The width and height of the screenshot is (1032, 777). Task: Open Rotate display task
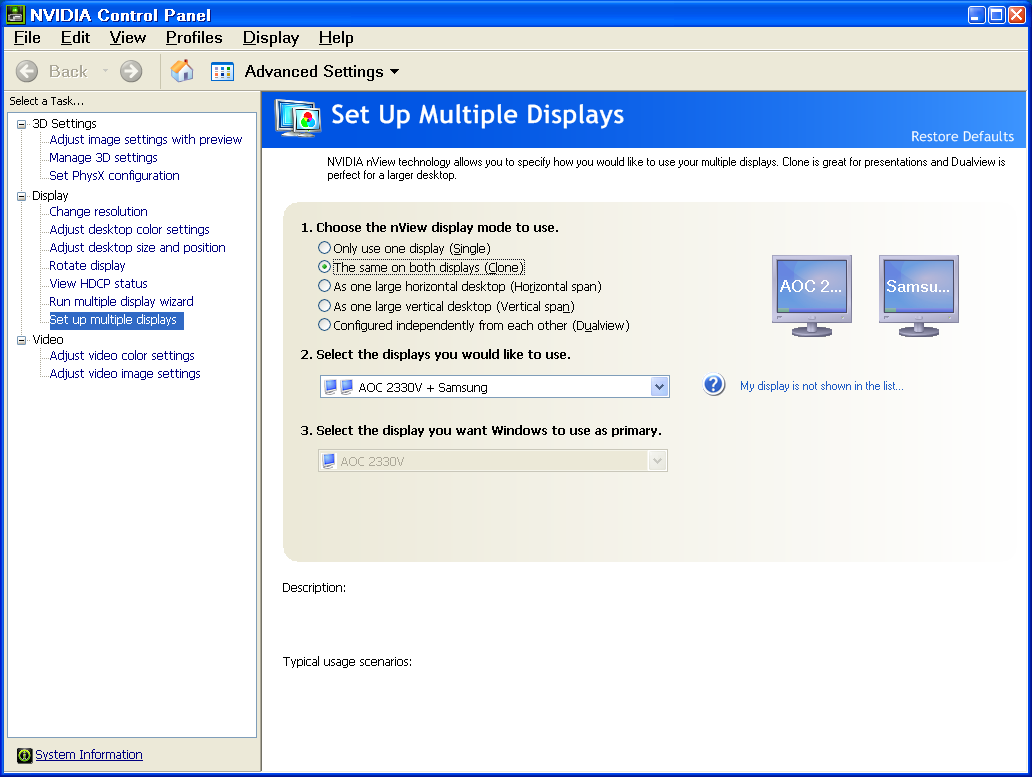click(x=87, y=265)
